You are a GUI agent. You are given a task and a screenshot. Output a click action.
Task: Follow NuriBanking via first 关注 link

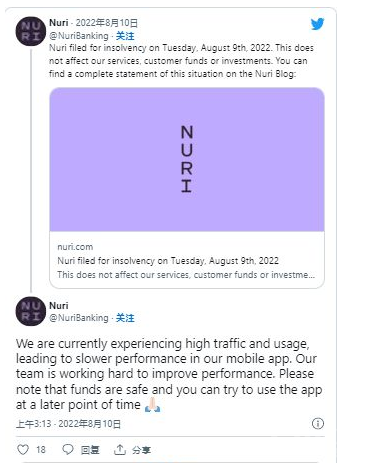click(125, 36)
